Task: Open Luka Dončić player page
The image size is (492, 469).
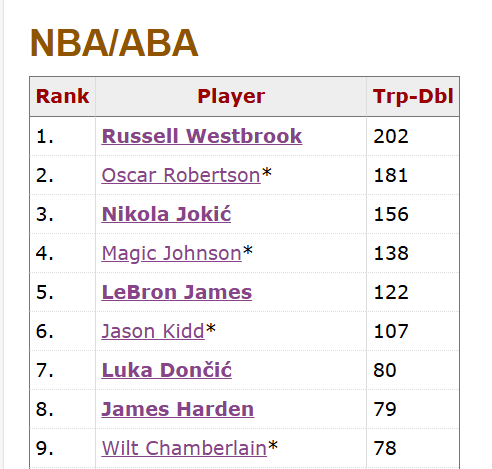Action: 166,370
